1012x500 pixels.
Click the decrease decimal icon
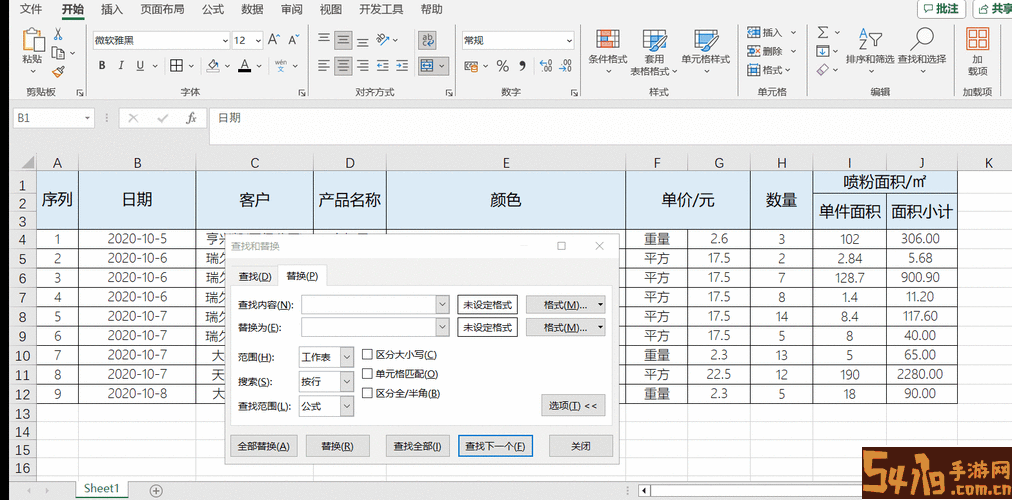tap(566, 65)
